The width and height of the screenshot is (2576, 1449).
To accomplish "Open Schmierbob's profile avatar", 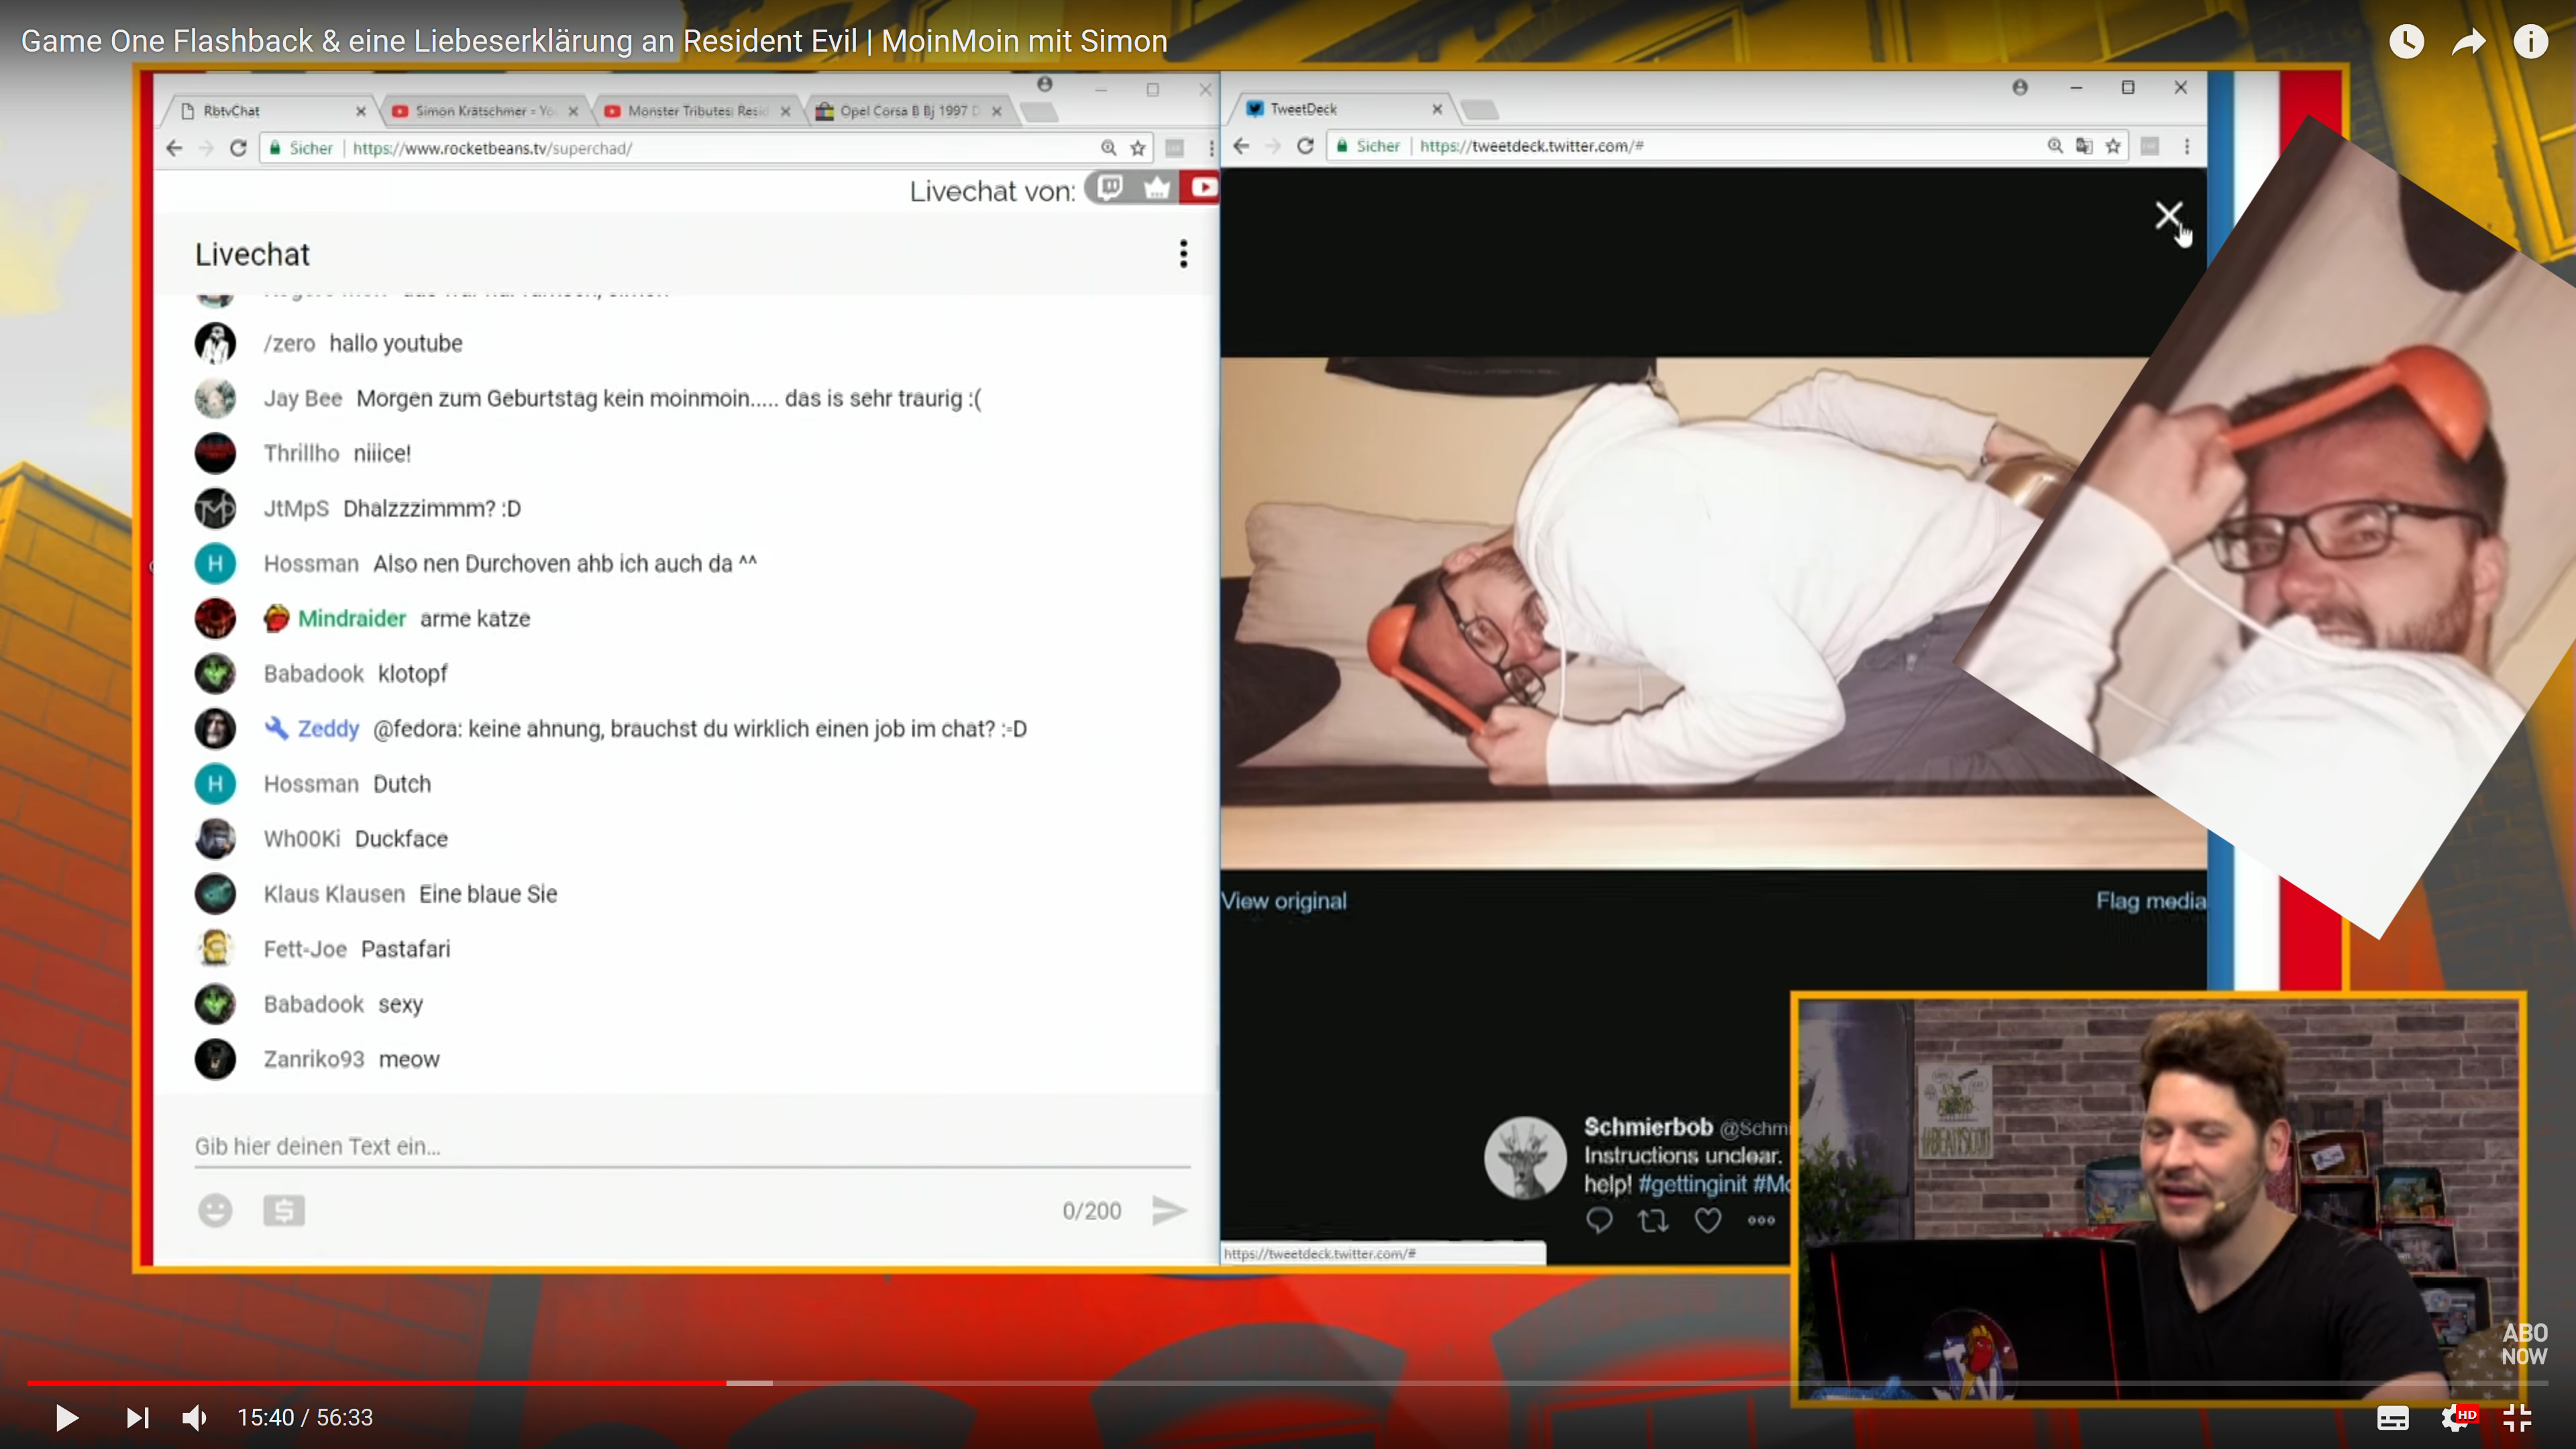I will pyautogui.click(x=1525, y=1157).
